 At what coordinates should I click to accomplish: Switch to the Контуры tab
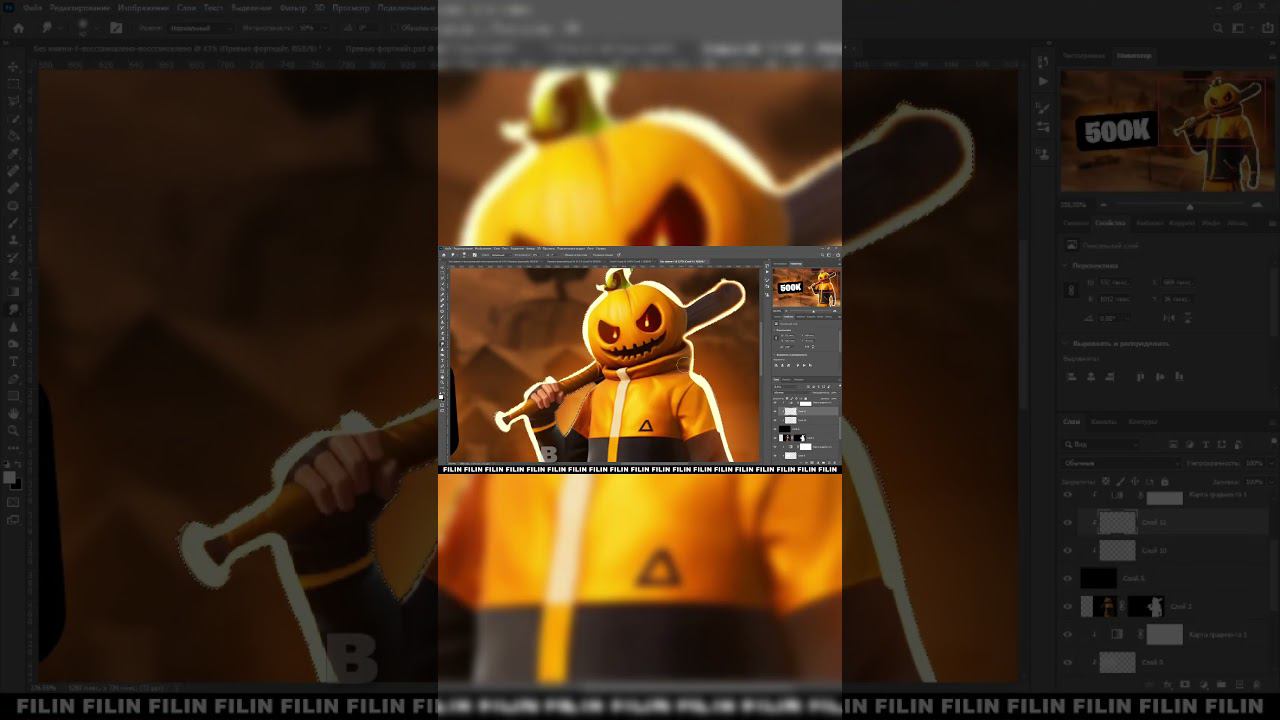tap(1142, 421)
